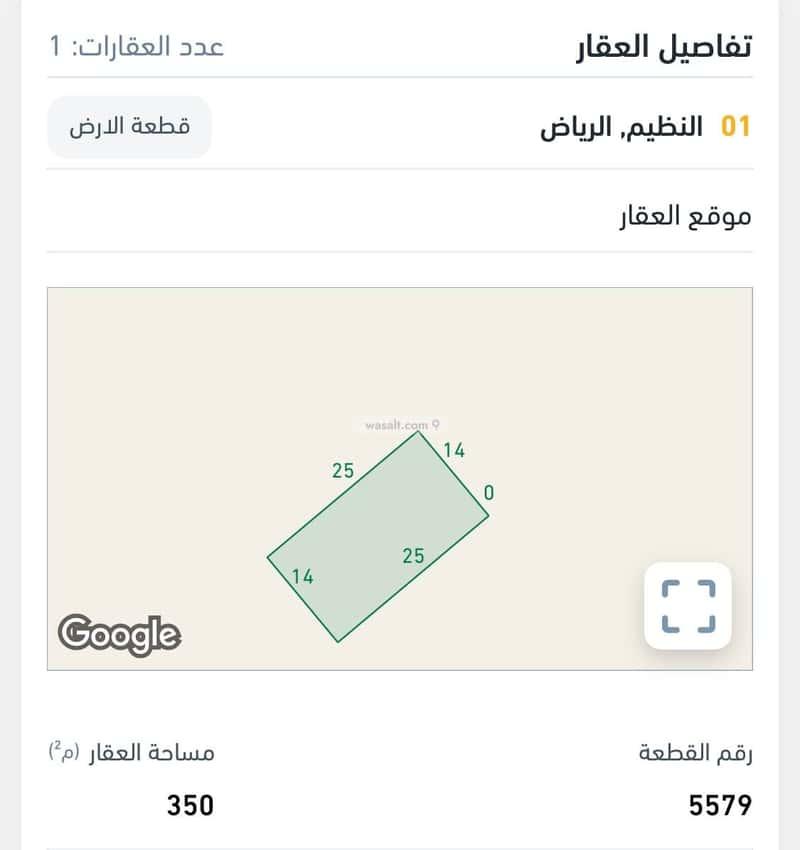Expand the map to fullscreen
The image size is (800, 850).
pyautogui.click(x=689, y=606)
